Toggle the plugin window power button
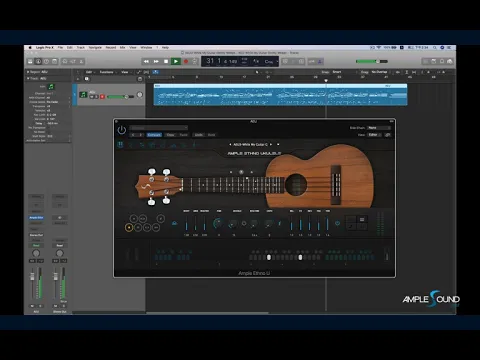The height and width of the screenshot is (360, 480). [x=122, y=130]
